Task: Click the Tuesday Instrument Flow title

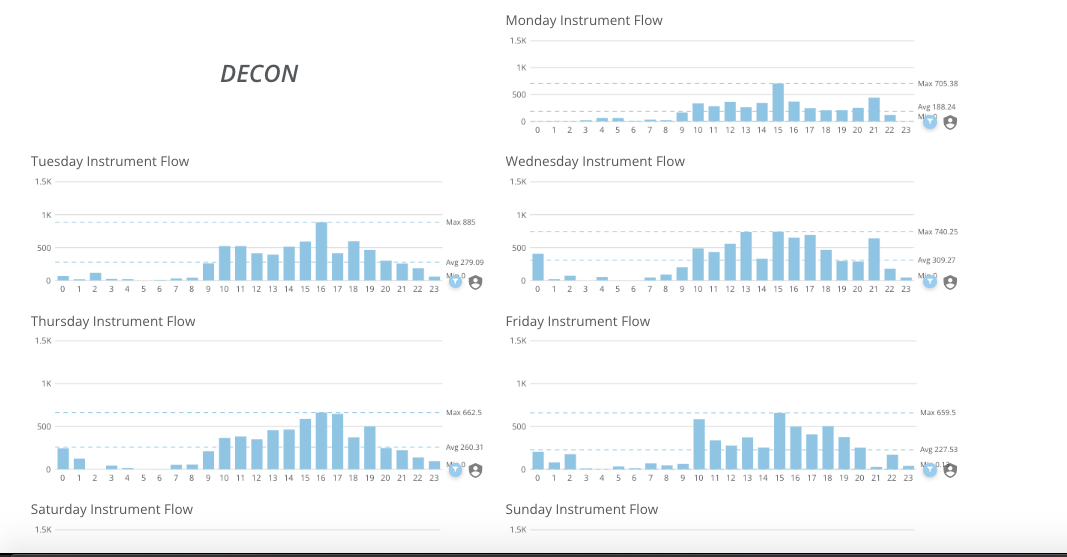Action: point(110,161)
